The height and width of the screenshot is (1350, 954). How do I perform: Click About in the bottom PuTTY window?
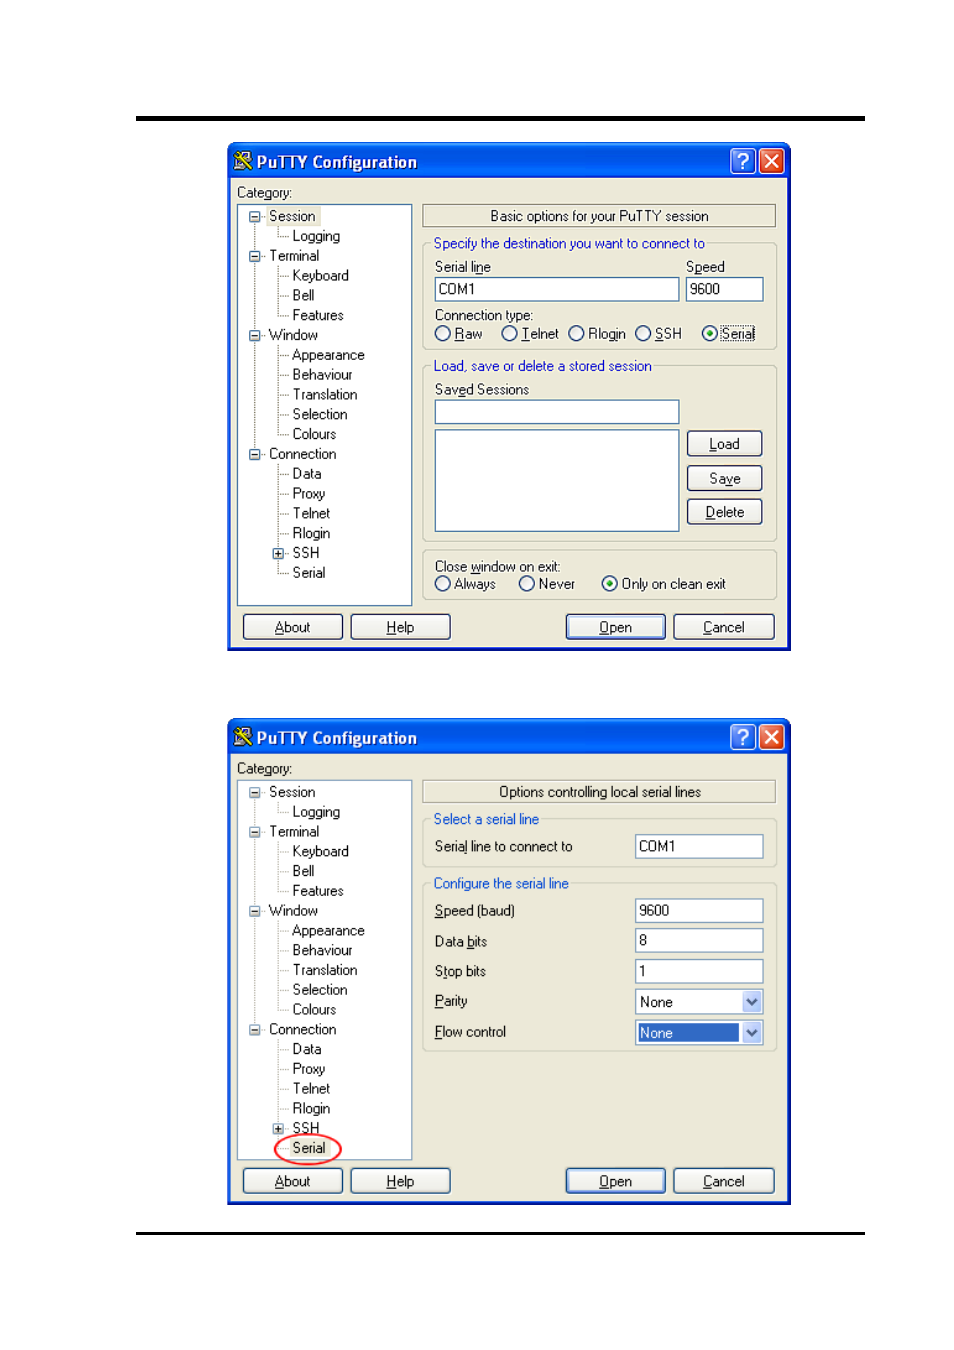pyautogui.click(x=292, y=1181)
